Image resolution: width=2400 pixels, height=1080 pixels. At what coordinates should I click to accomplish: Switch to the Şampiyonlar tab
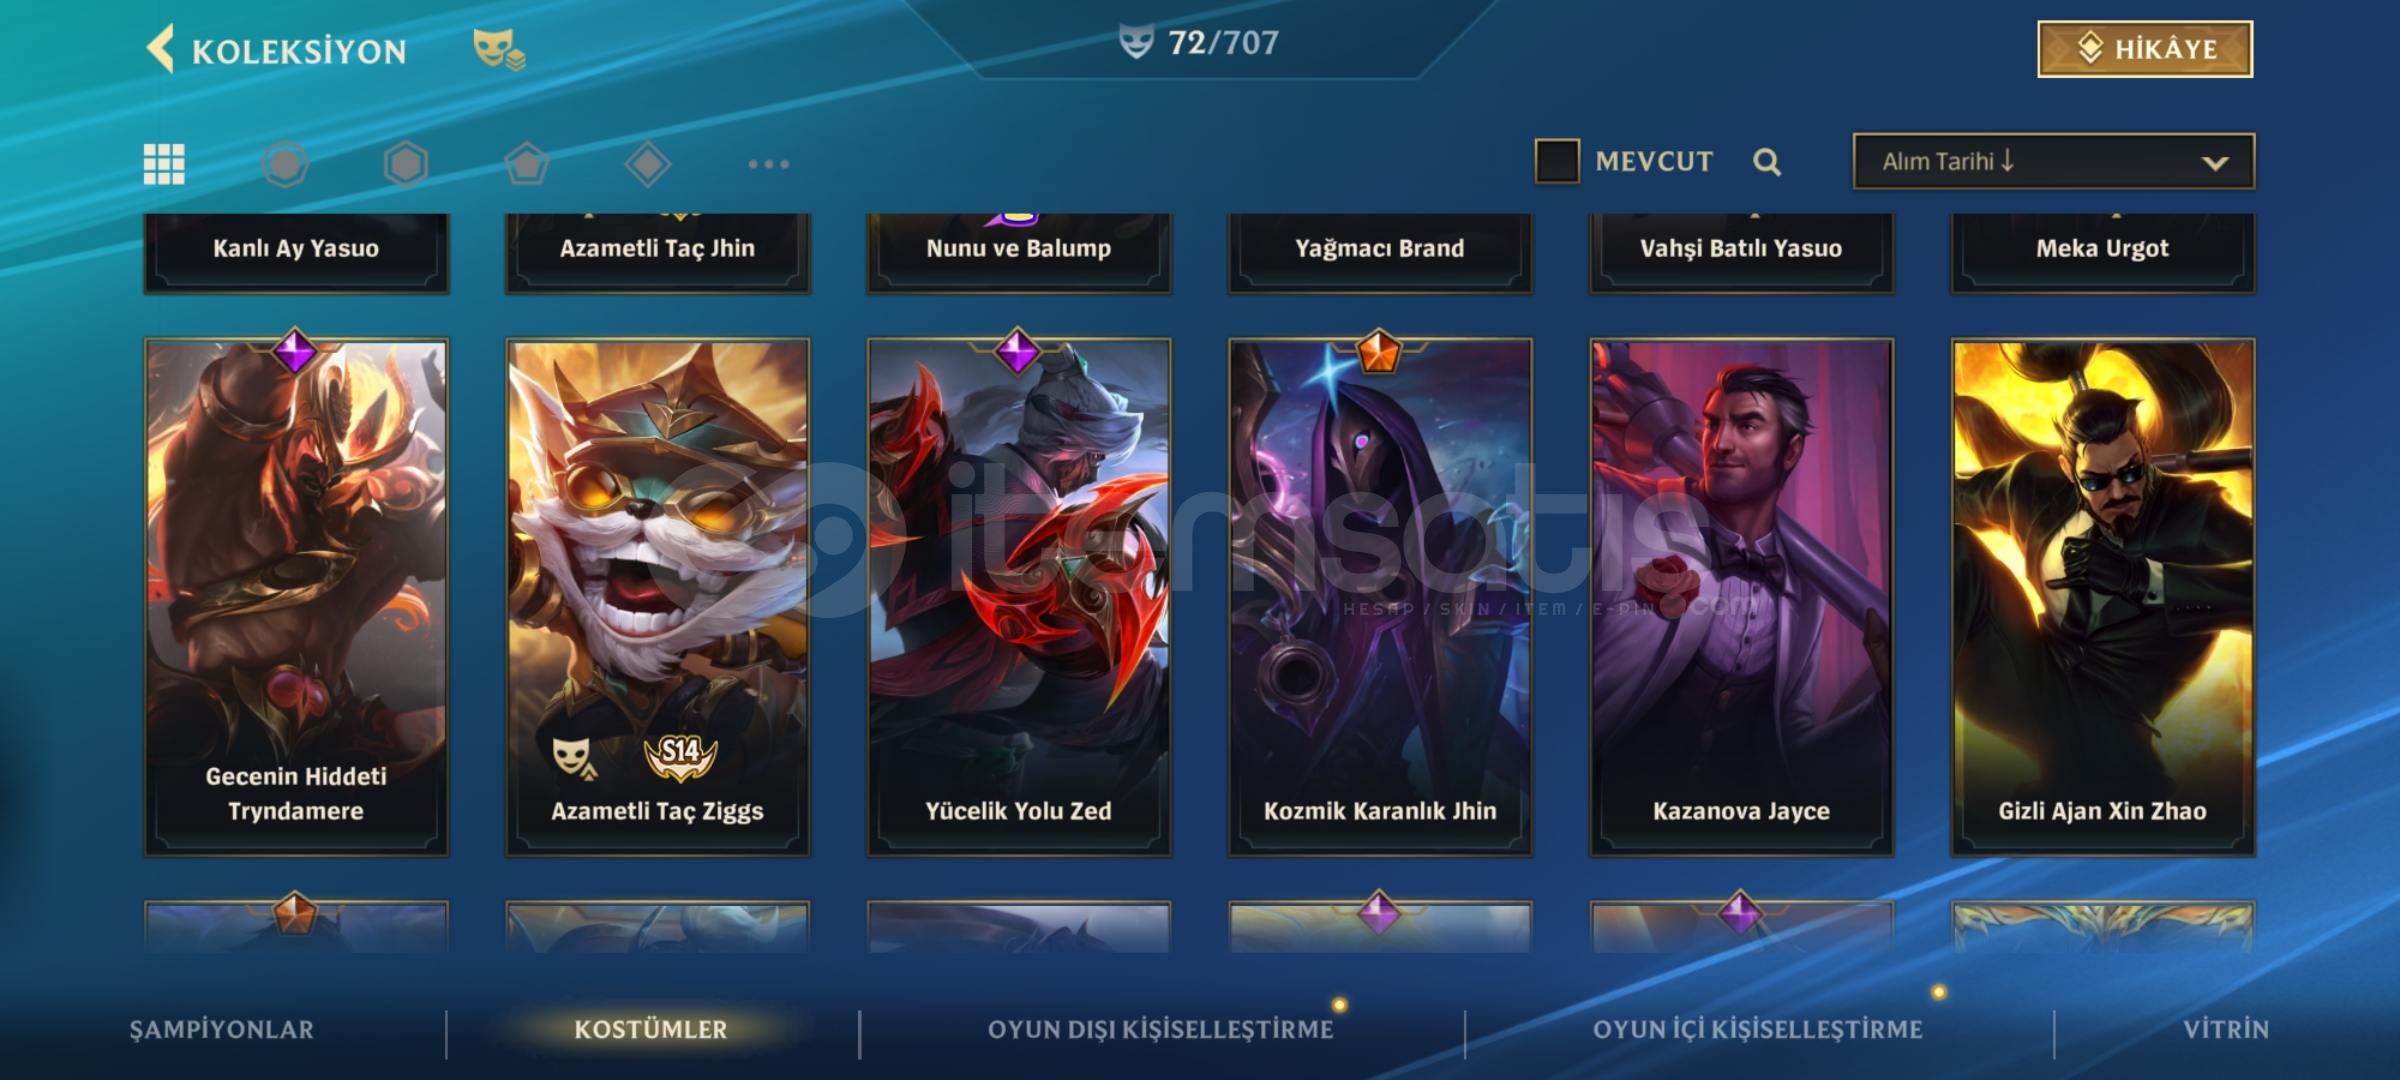[222, 1029]
